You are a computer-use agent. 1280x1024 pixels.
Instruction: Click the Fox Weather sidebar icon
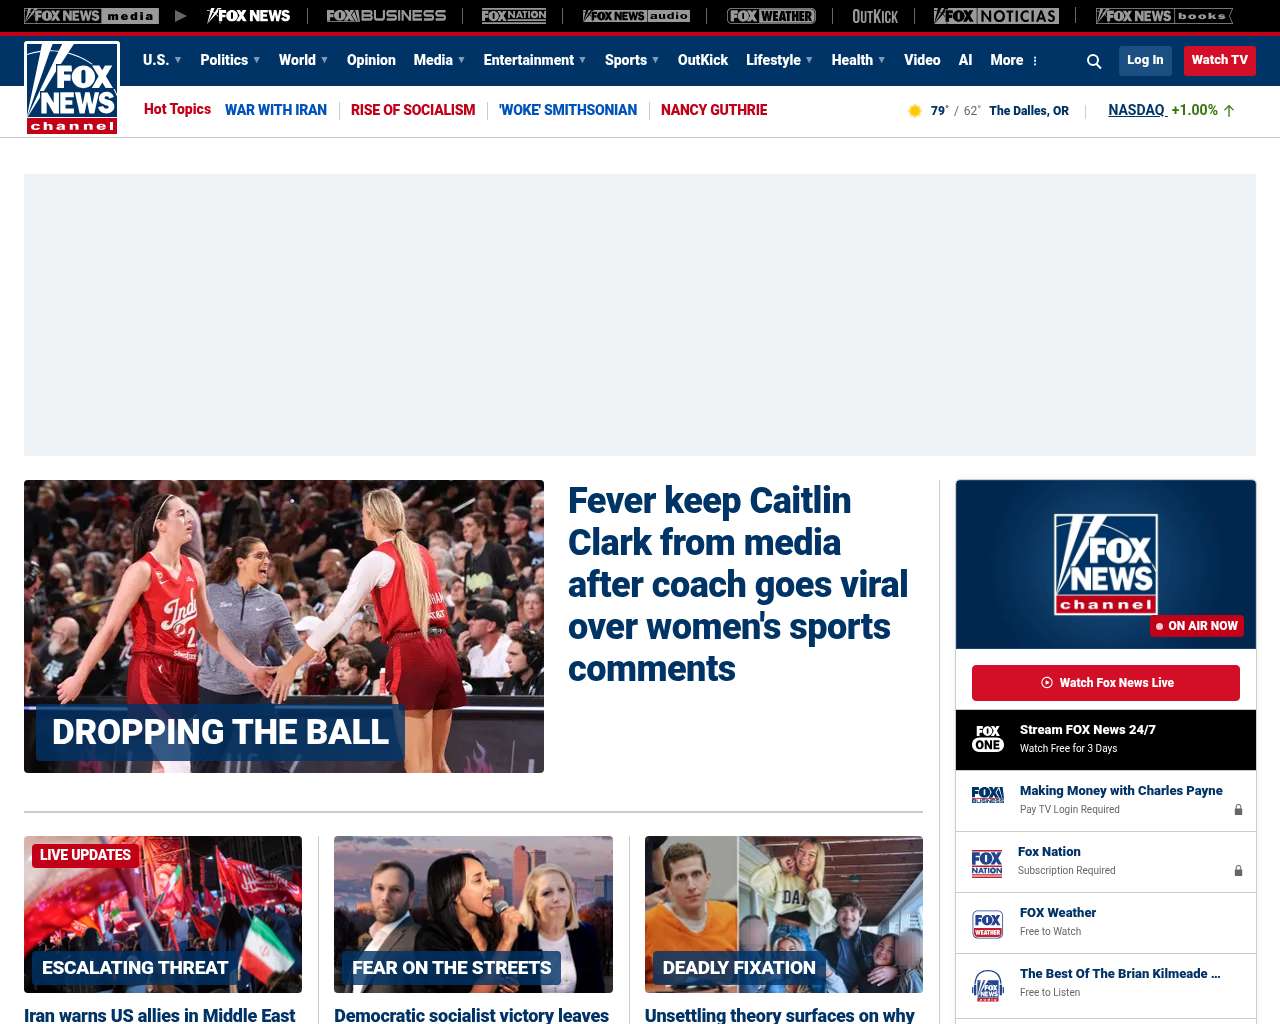point(988,924)
